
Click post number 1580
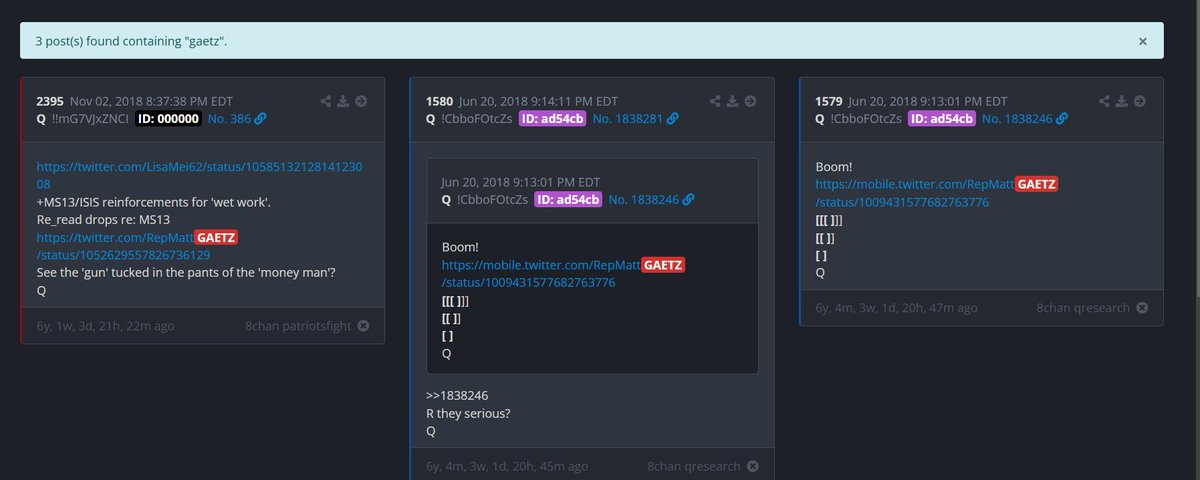439,101
